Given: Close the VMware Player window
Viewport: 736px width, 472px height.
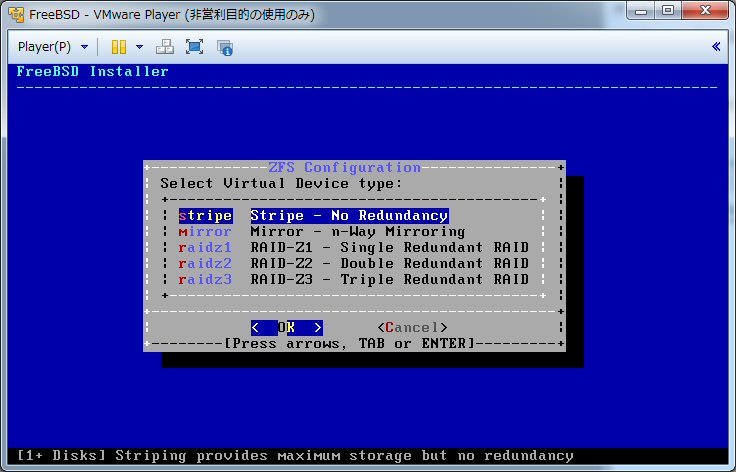Looking at the screenshot, I should pos(705,11).
